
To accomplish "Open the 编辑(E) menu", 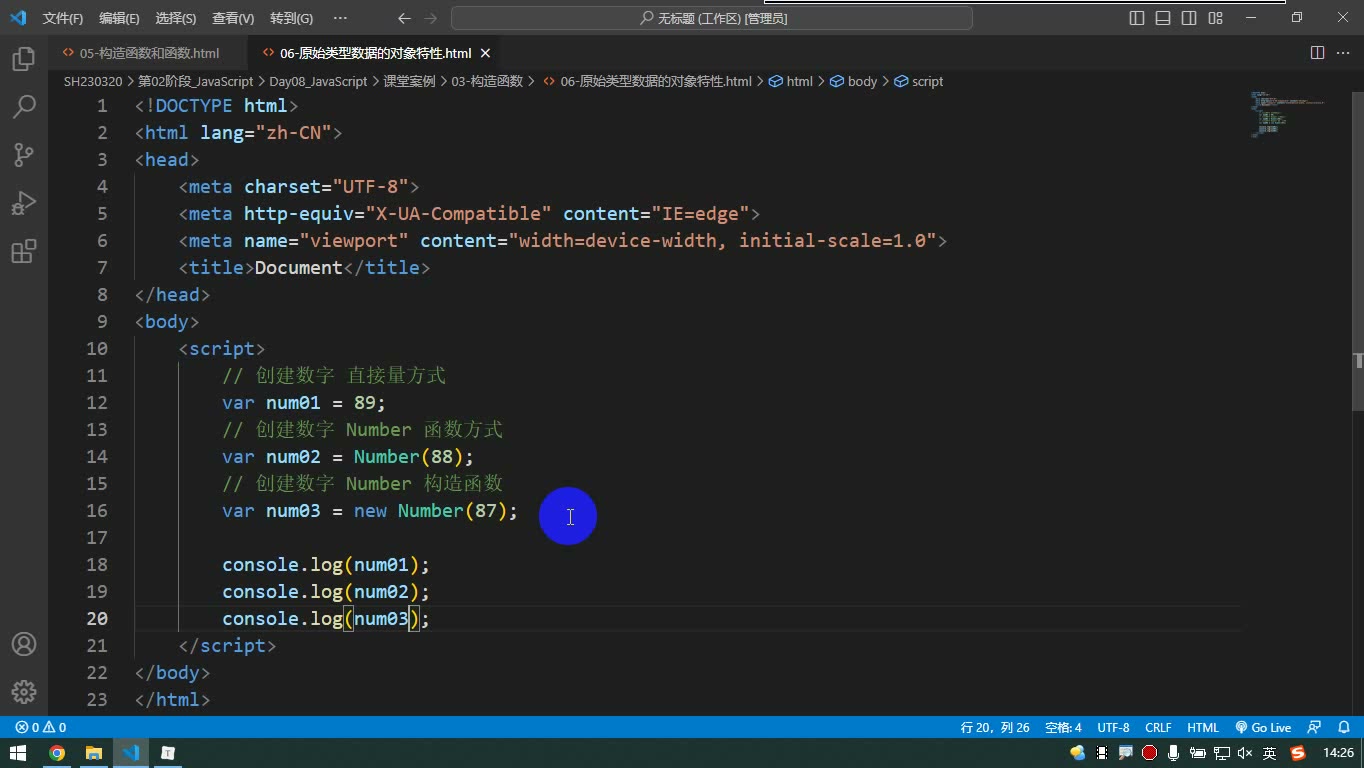I will (x=119, y=18).
